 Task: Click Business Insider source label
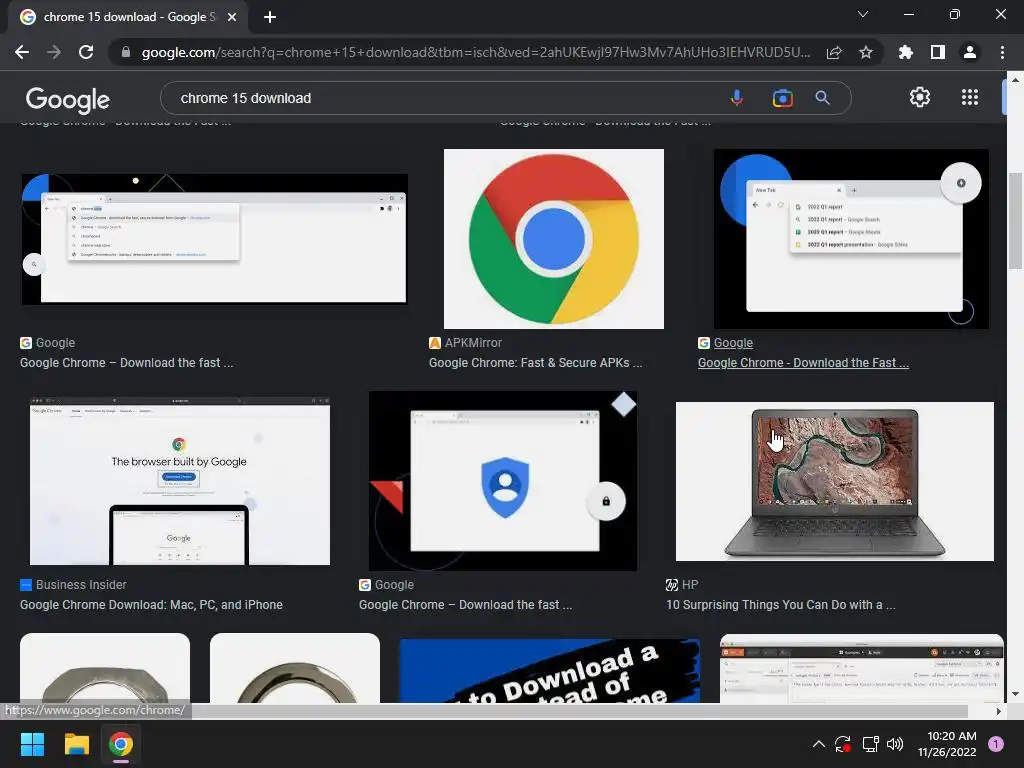(x=81, y=585)
